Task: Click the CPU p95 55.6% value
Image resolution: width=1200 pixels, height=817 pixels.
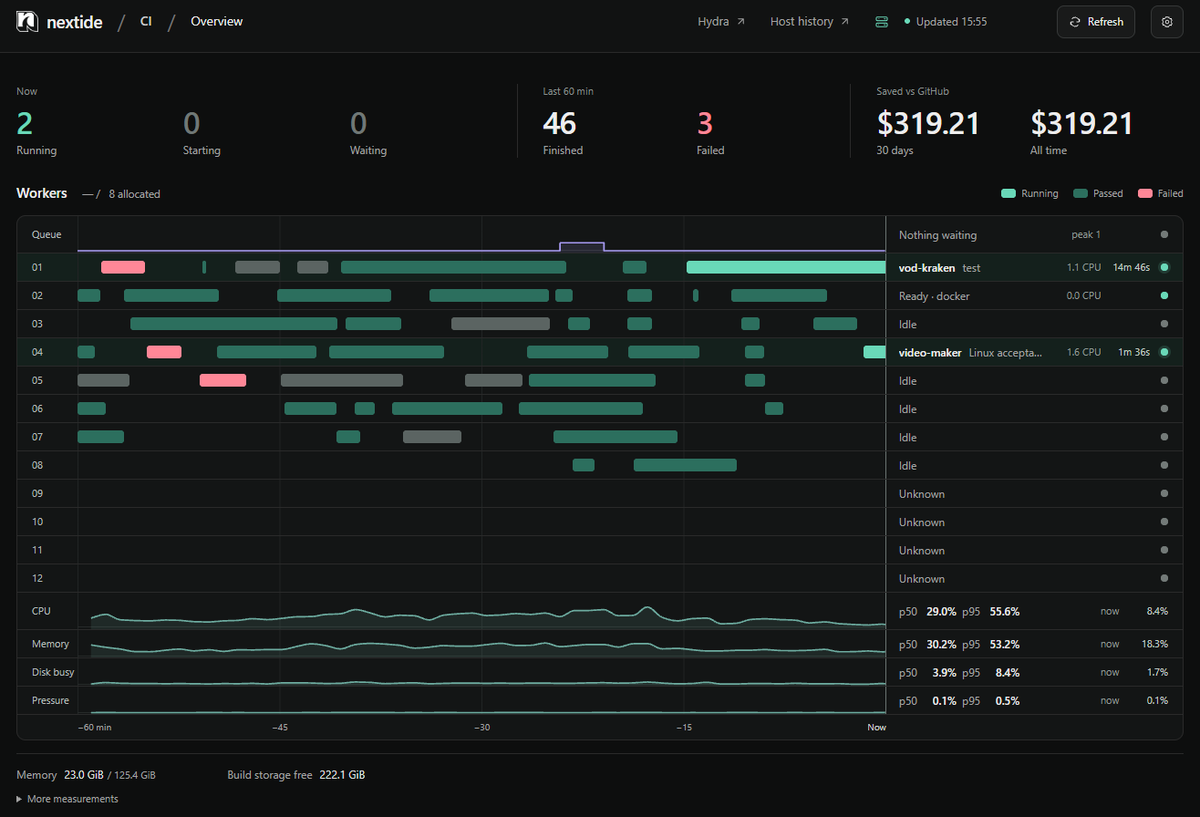Action: point(1005,611)
